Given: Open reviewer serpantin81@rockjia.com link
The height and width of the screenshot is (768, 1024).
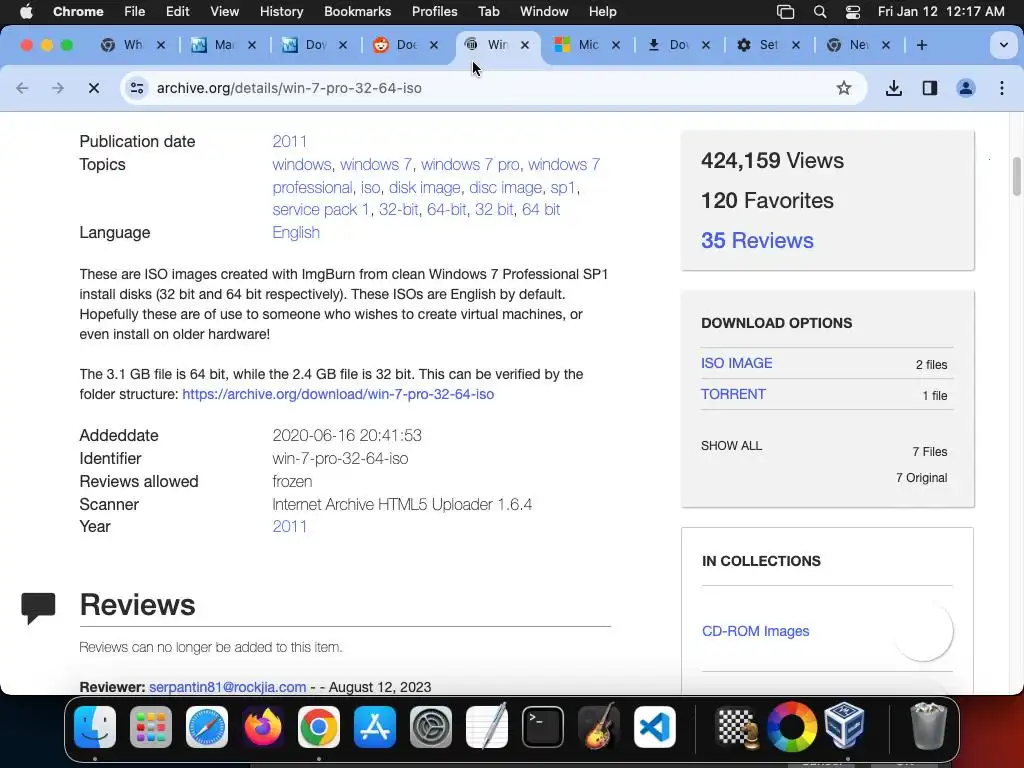Looking at the screenshot, I should click(227, 687).
